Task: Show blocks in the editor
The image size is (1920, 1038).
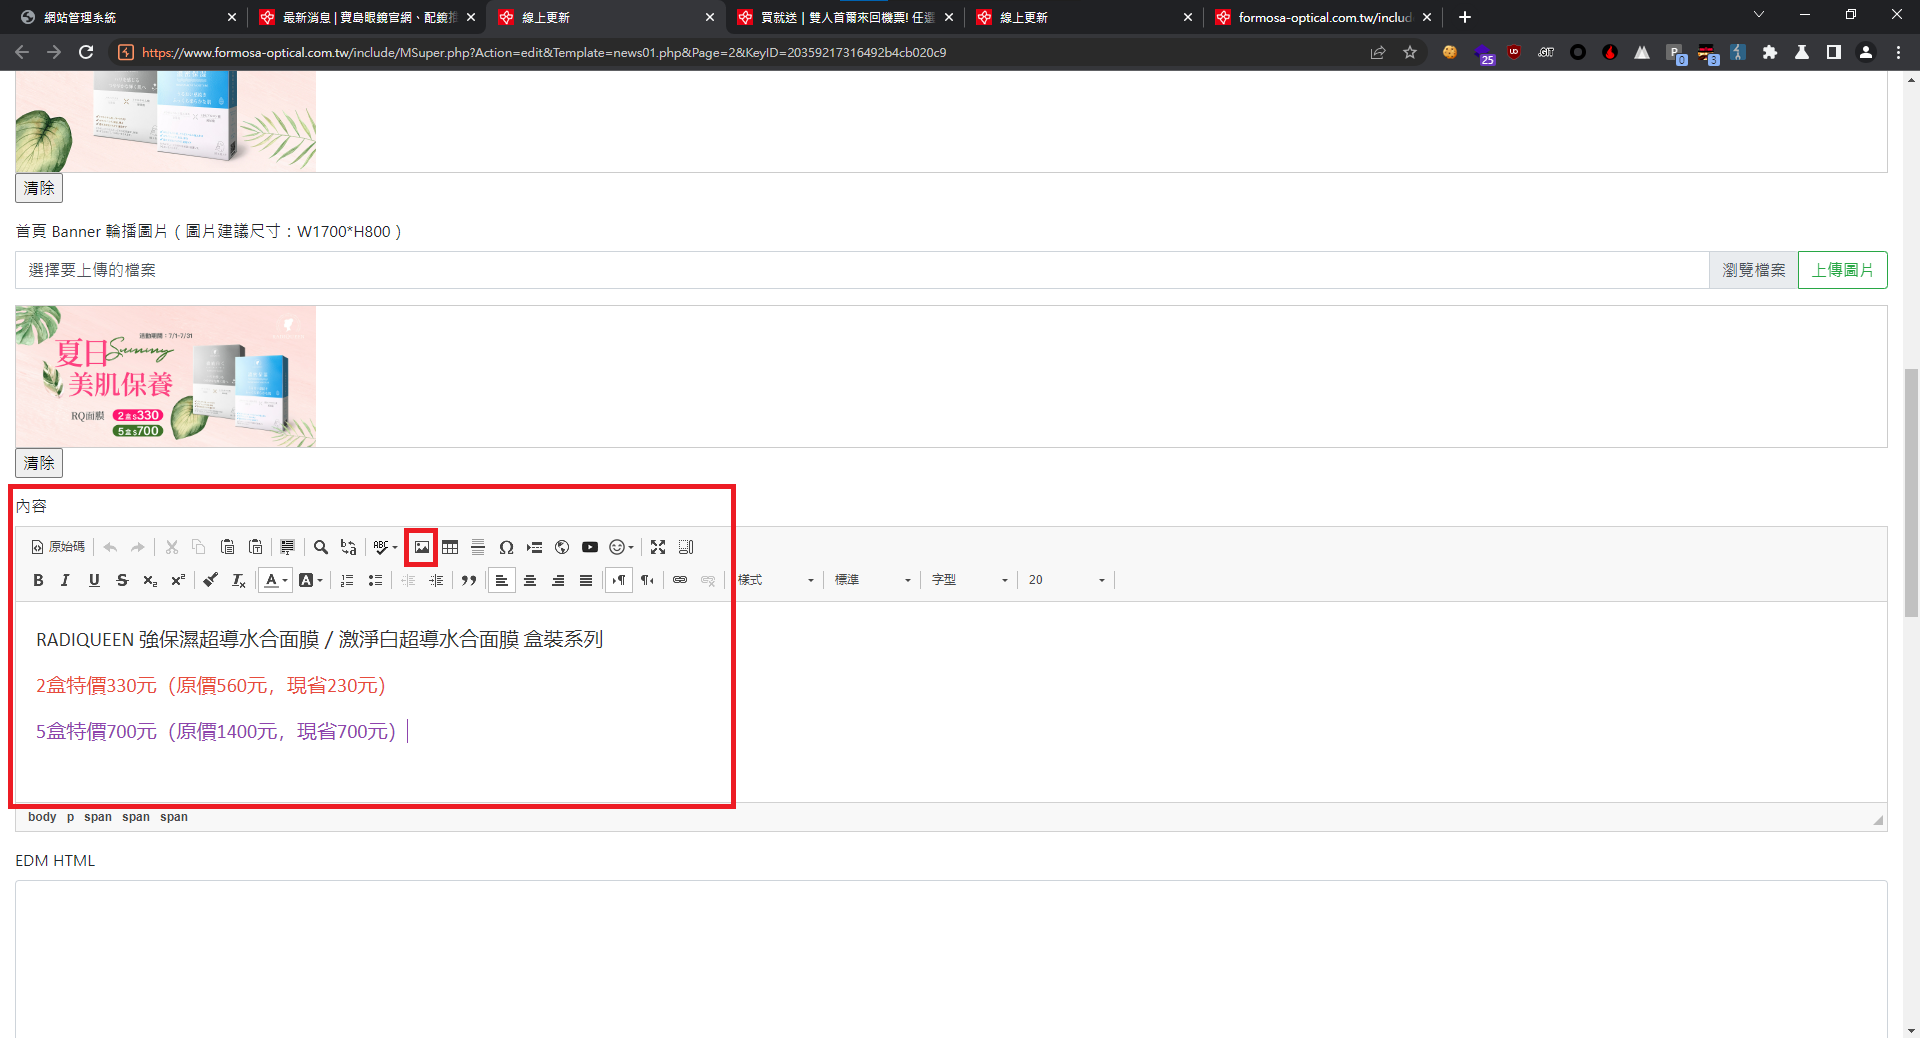Action: 686,547
